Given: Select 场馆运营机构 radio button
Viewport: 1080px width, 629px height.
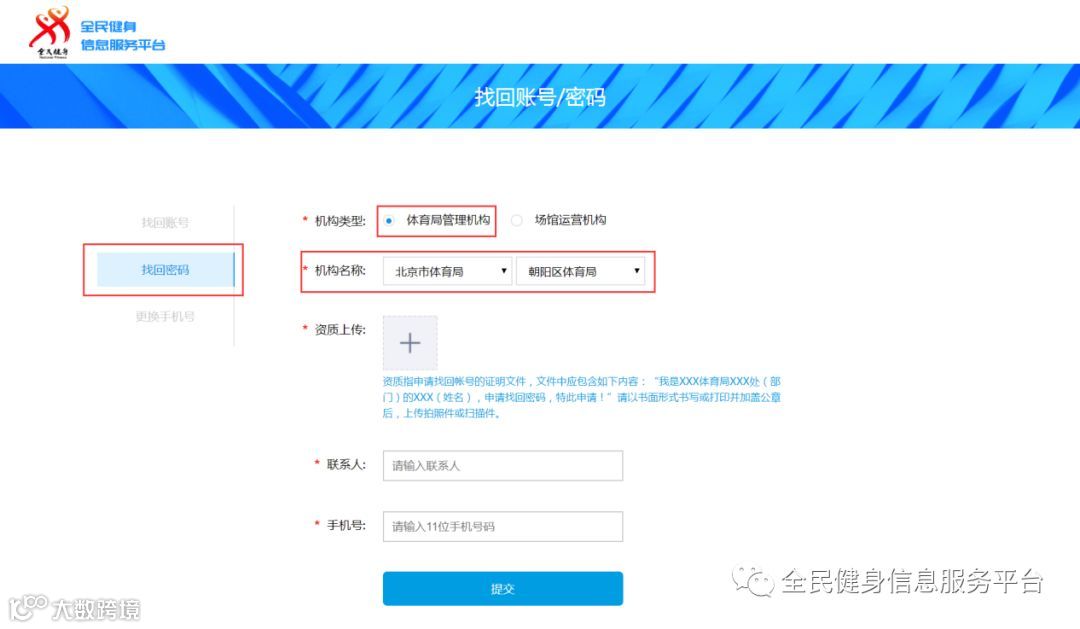Looking at the screenshot, I should coord(517,220).
